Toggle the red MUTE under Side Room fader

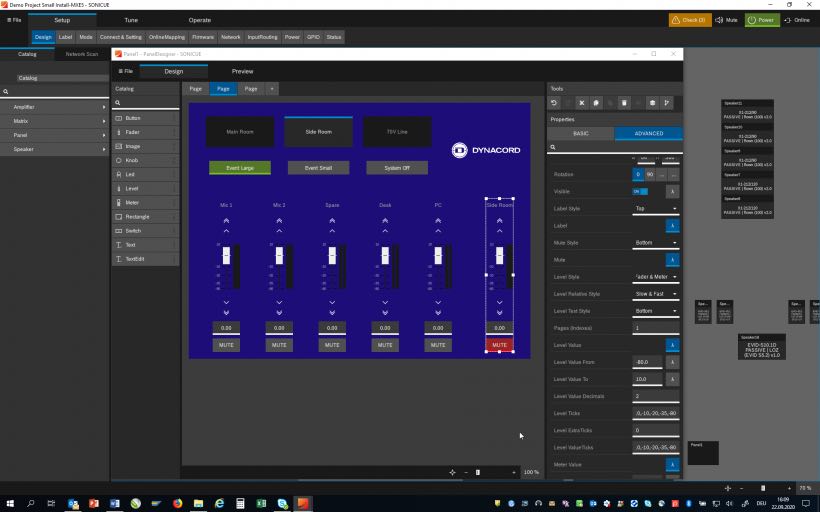(x=499, y=345)
